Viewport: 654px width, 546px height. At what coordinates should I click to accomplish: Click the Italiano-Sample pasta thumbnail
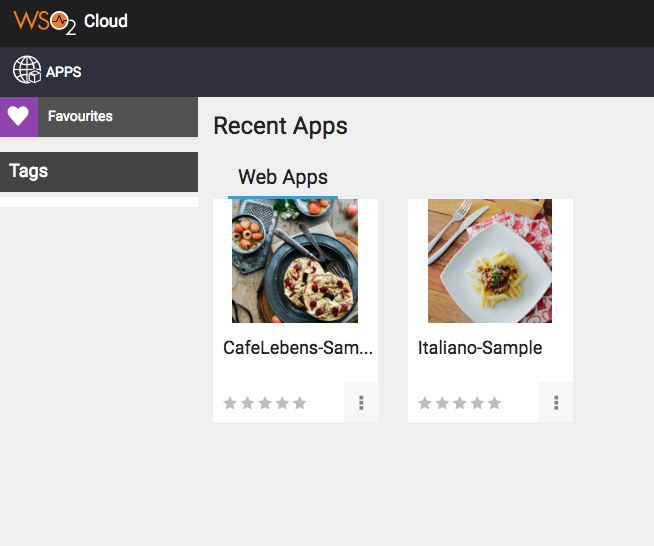(490, 261)
